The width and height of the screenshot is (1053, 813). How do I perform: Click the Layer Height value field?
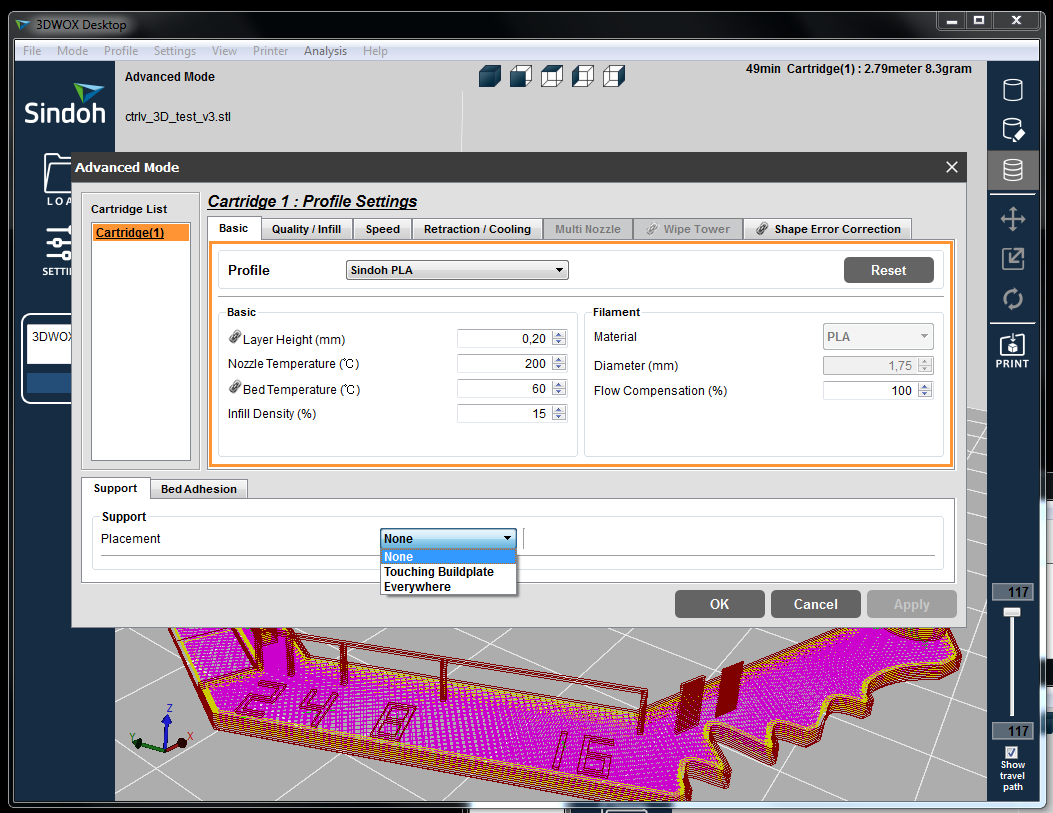(504, 338)
